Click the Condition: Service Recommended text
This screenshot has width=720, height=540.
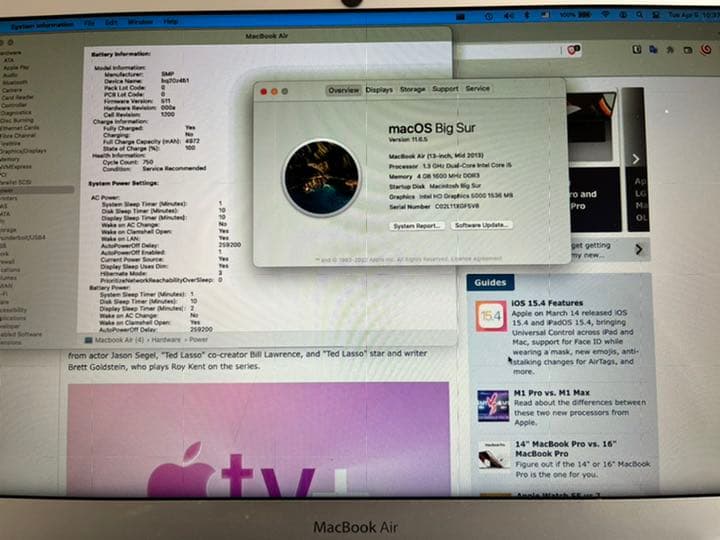(x=154, y=169)
